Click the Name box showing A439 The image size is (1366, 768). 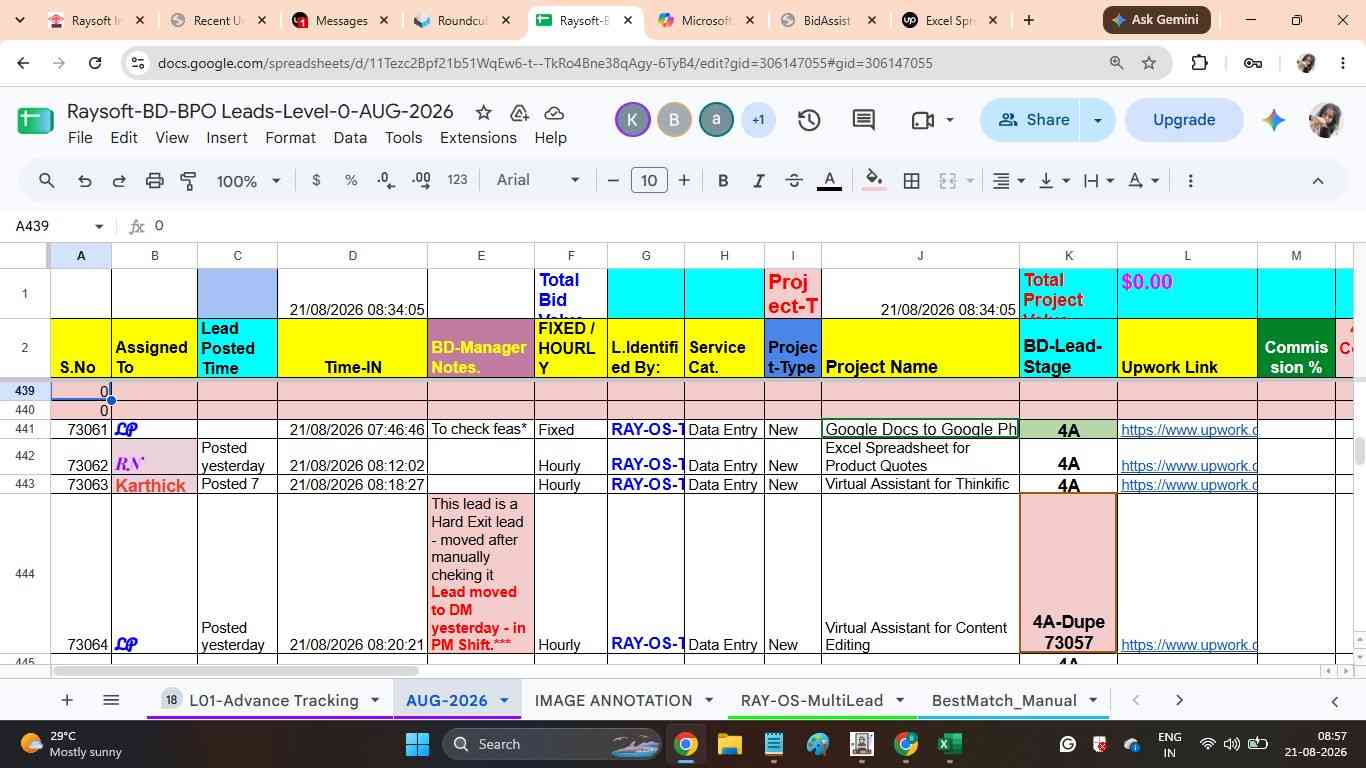coord(59,226)
